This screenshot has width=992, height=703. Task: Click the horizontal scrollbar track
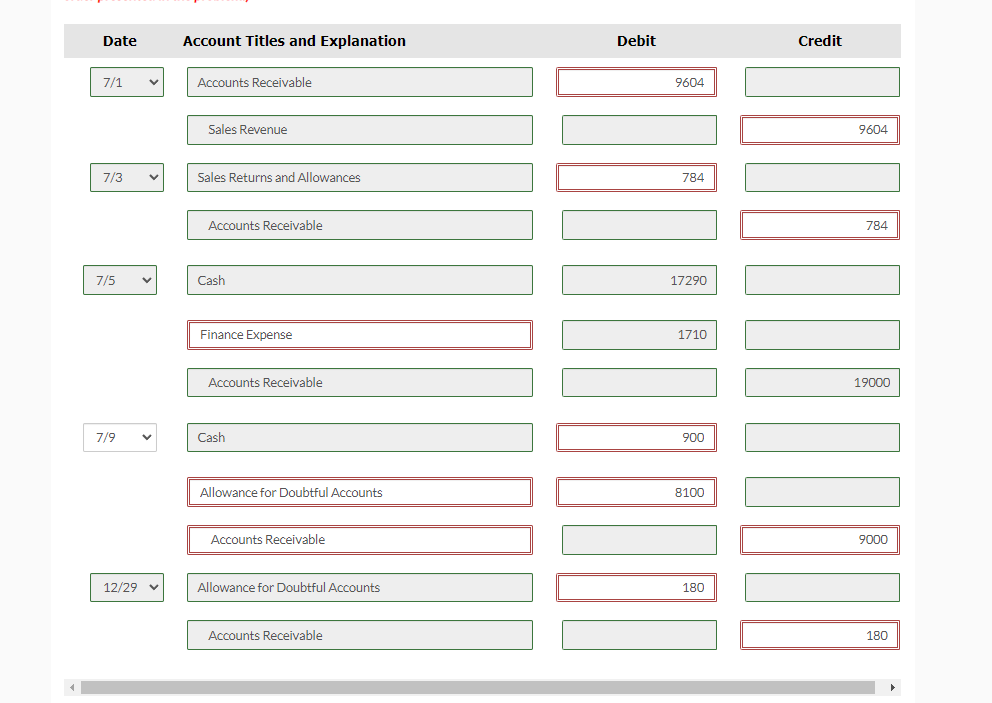pos(478,688)
